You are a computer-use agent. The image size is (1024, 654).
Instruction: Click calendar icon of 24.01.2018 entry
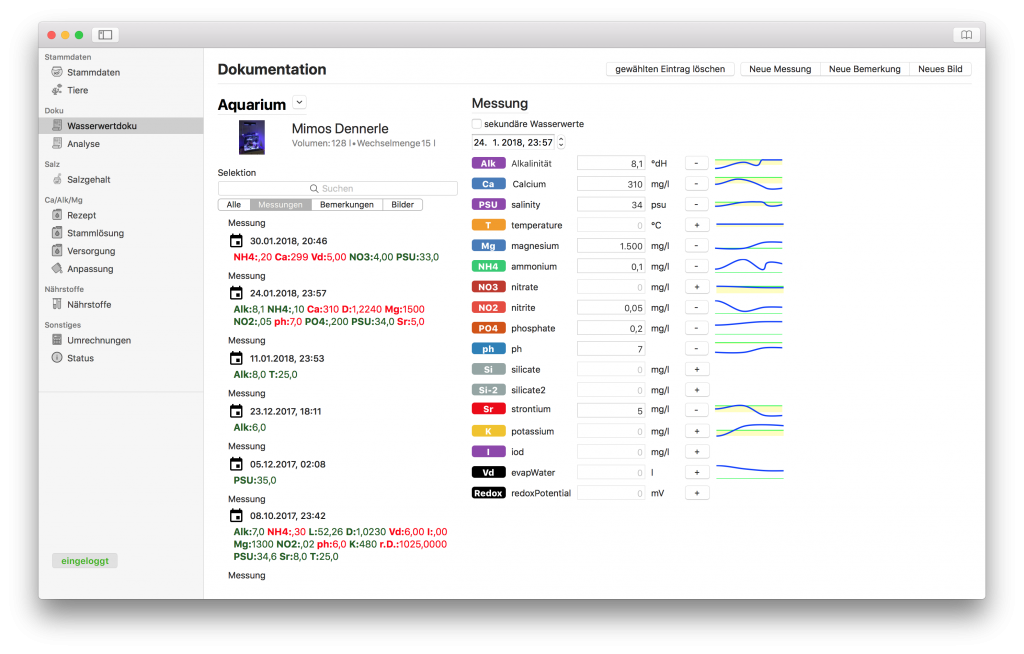[x=236, y=293]
